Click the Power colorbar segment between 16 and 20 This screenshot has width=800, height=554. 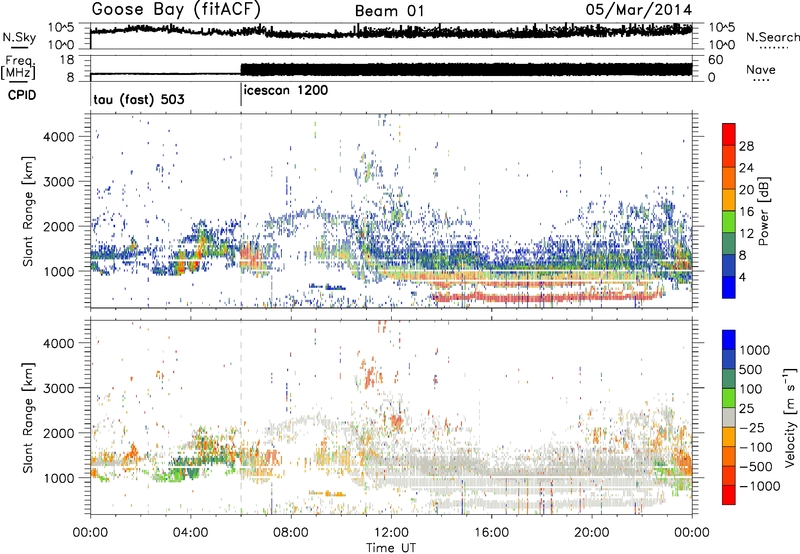click(x=729, y=200)
